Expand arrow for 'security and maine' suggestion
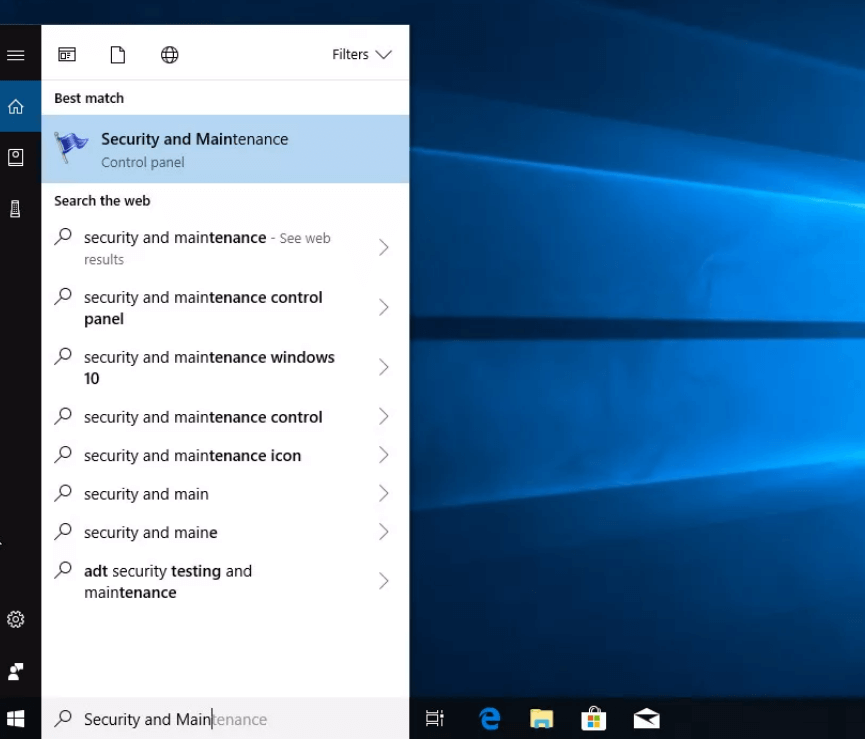The width and height of the screenshot is (865, 740). [x=383, y=532]
